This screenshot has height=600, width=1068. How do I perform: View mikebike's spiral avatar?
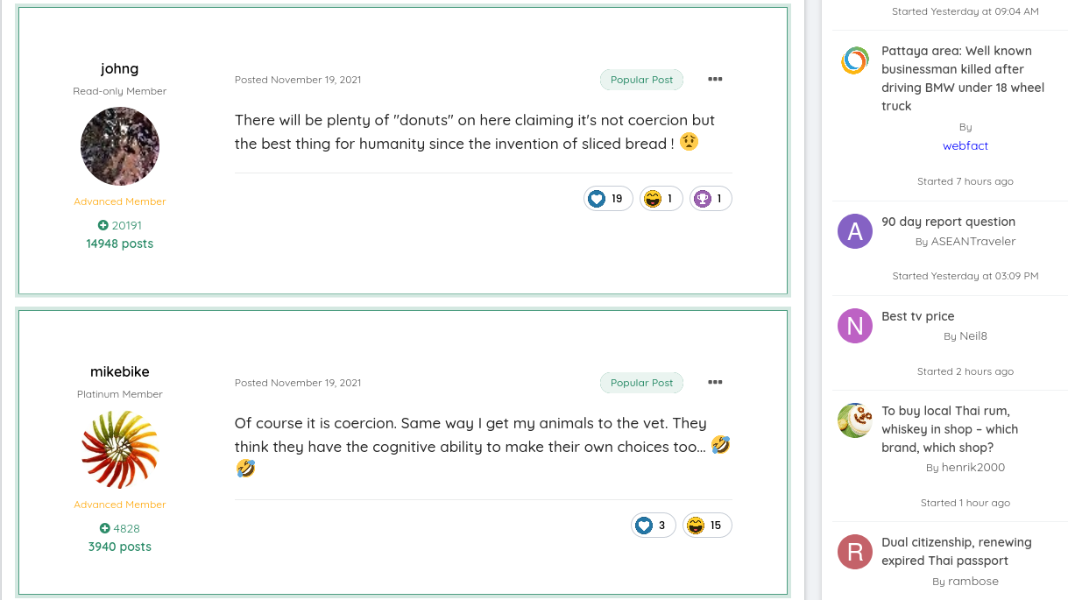pyautogui.click(x=120, y=449)
